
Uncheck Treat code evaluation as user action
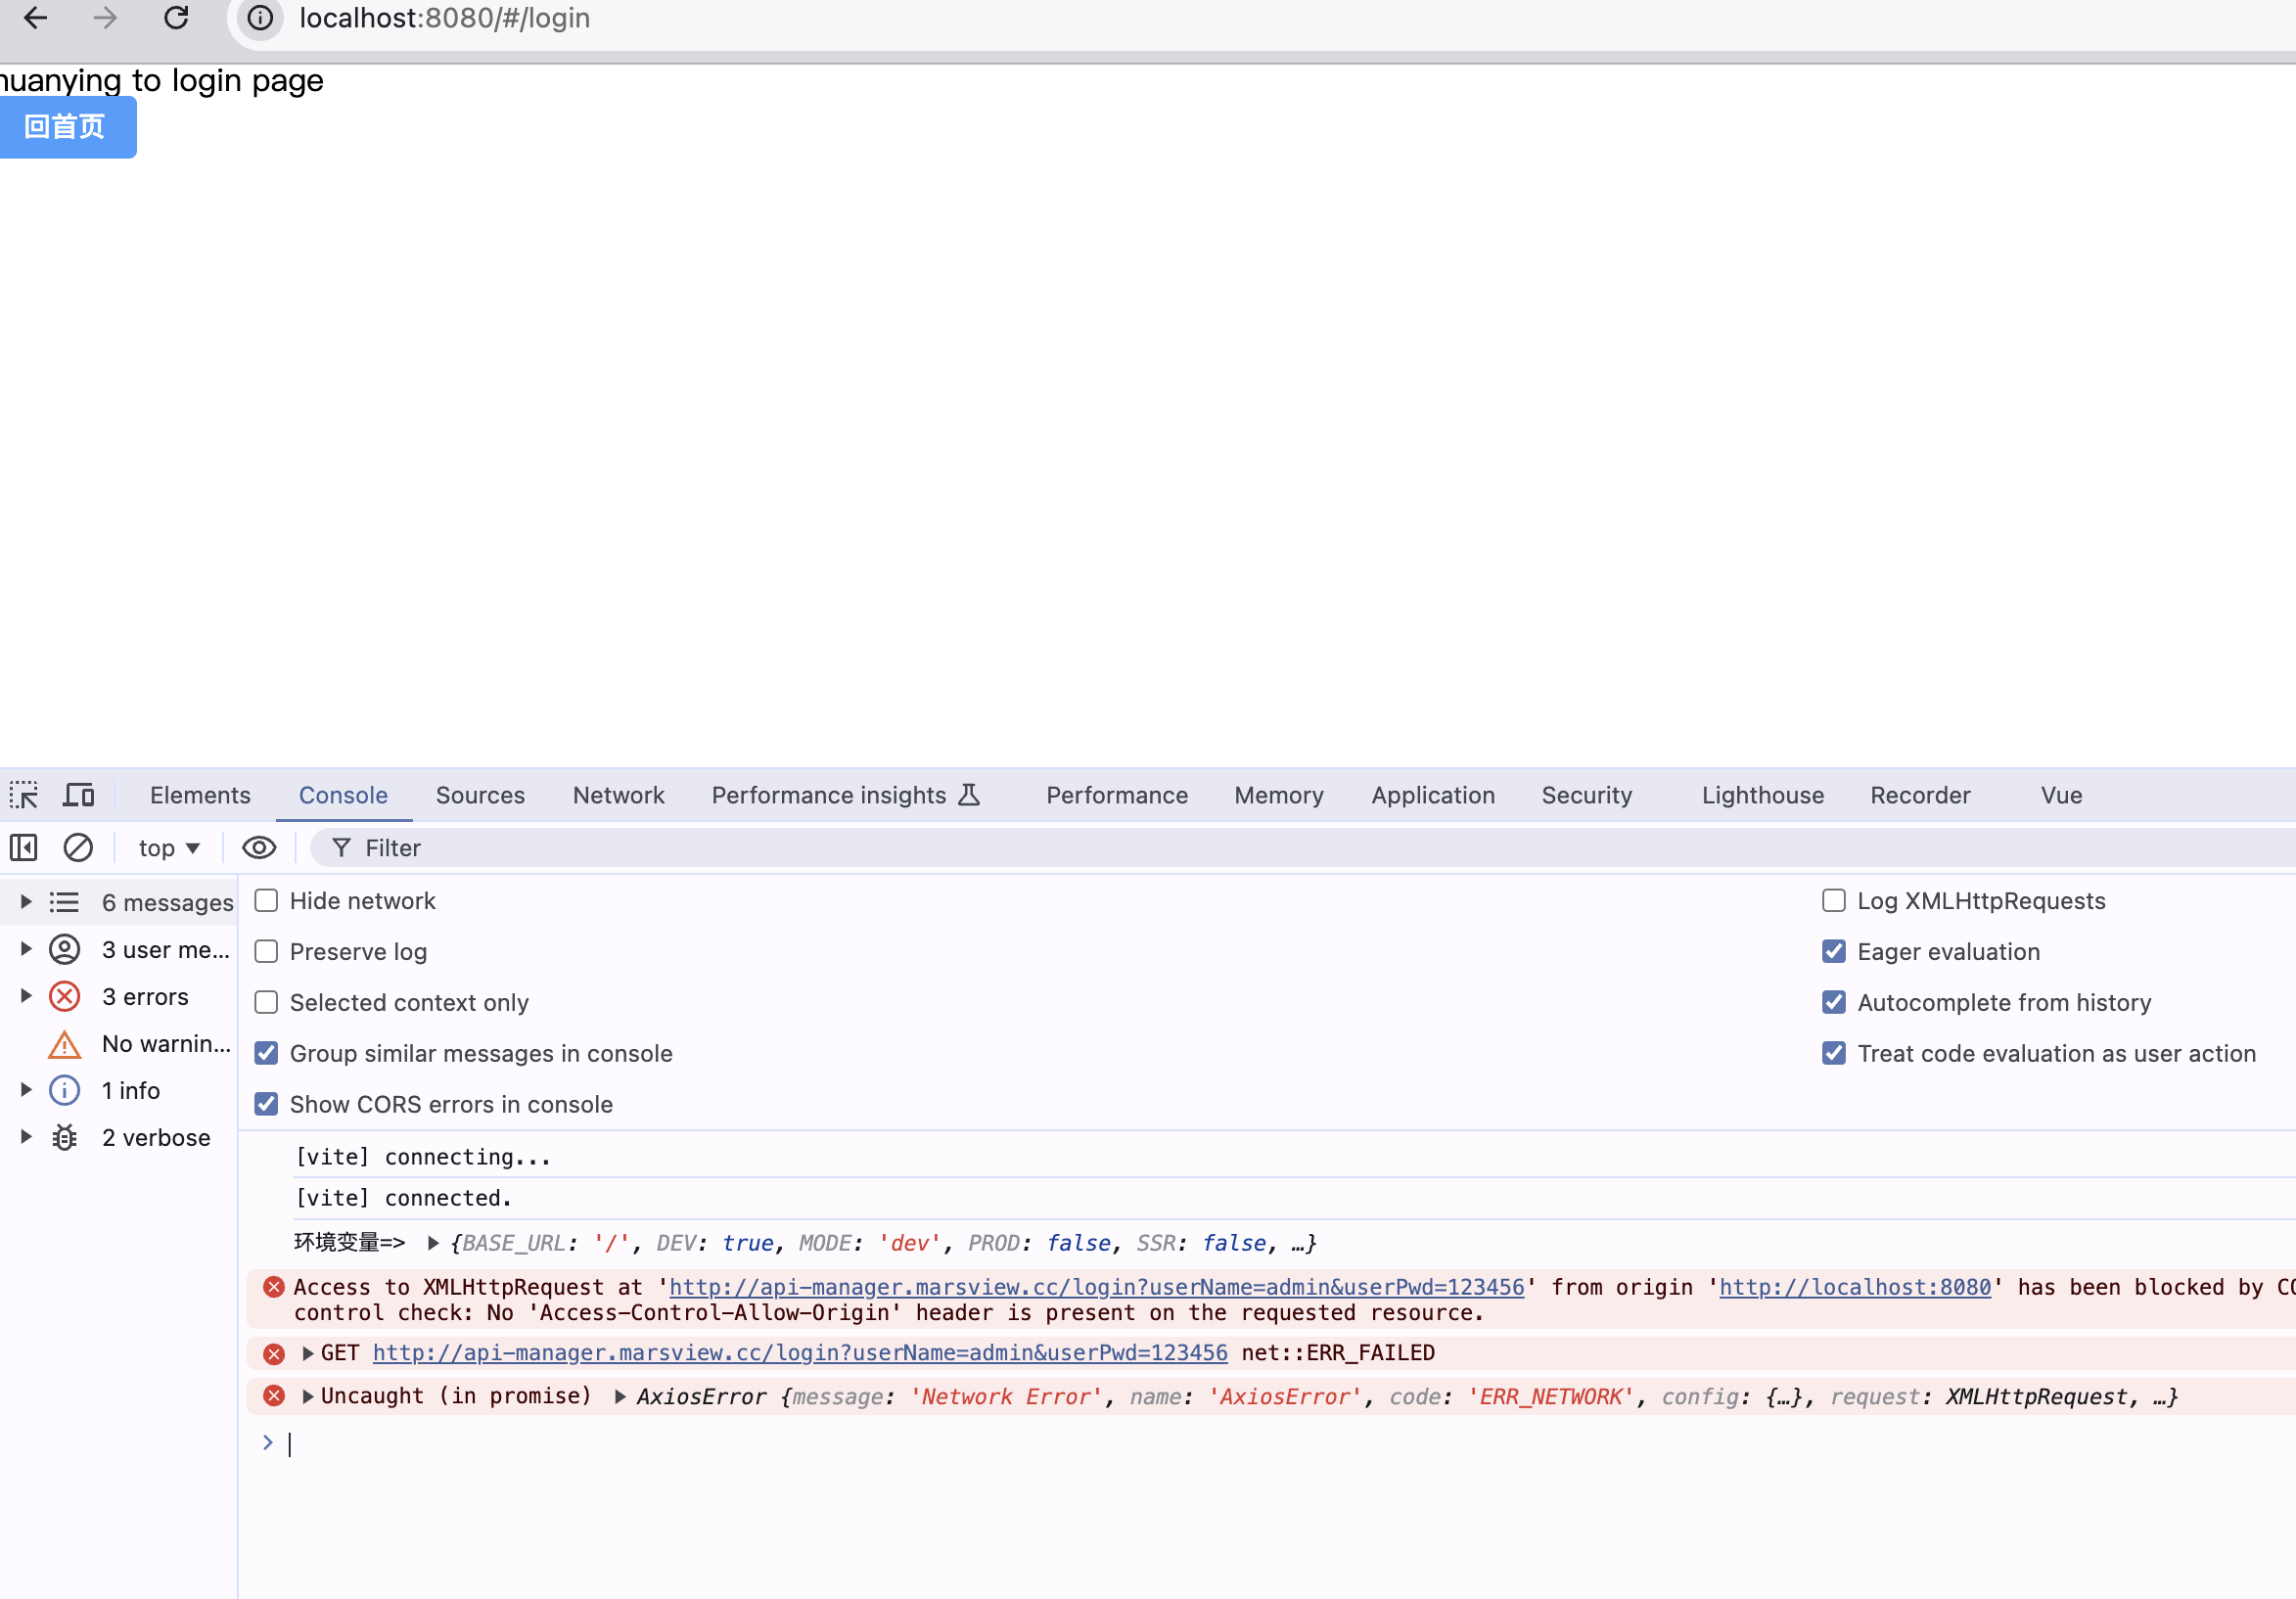pos(1835,1055)
